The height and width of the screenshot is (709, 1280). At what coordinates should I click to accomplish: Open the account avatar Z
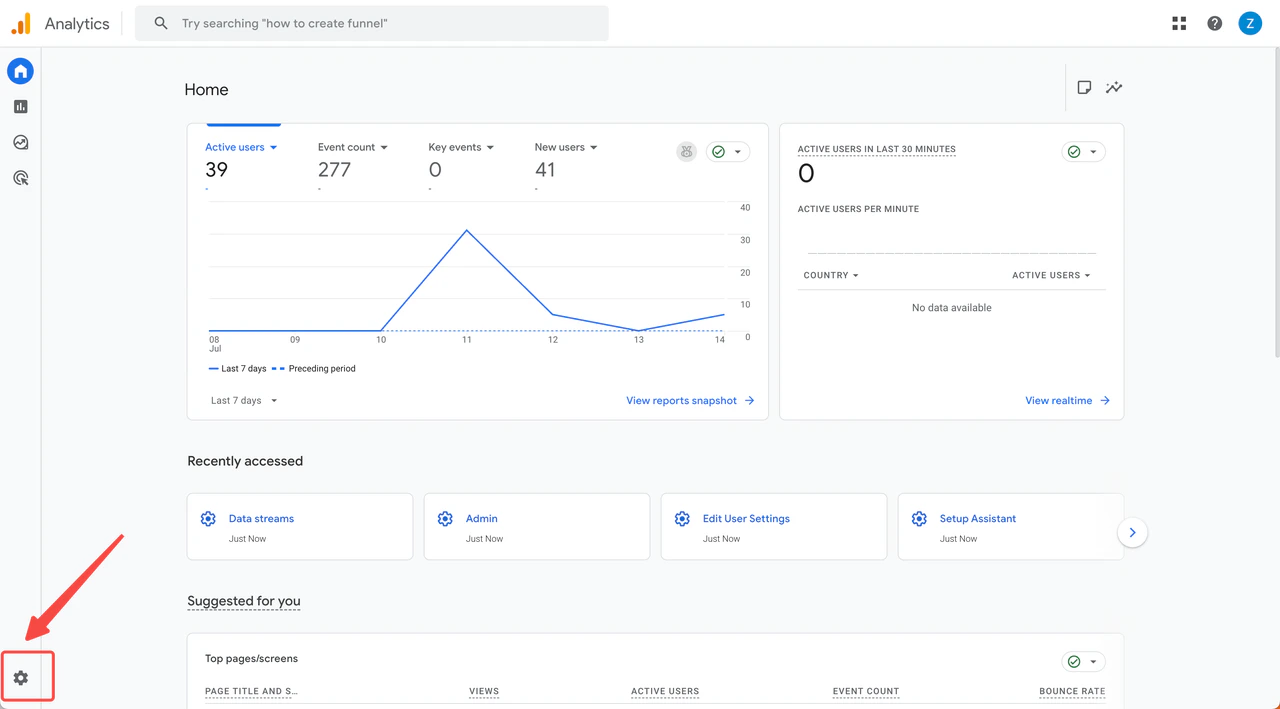click(x=1250, y=23)
